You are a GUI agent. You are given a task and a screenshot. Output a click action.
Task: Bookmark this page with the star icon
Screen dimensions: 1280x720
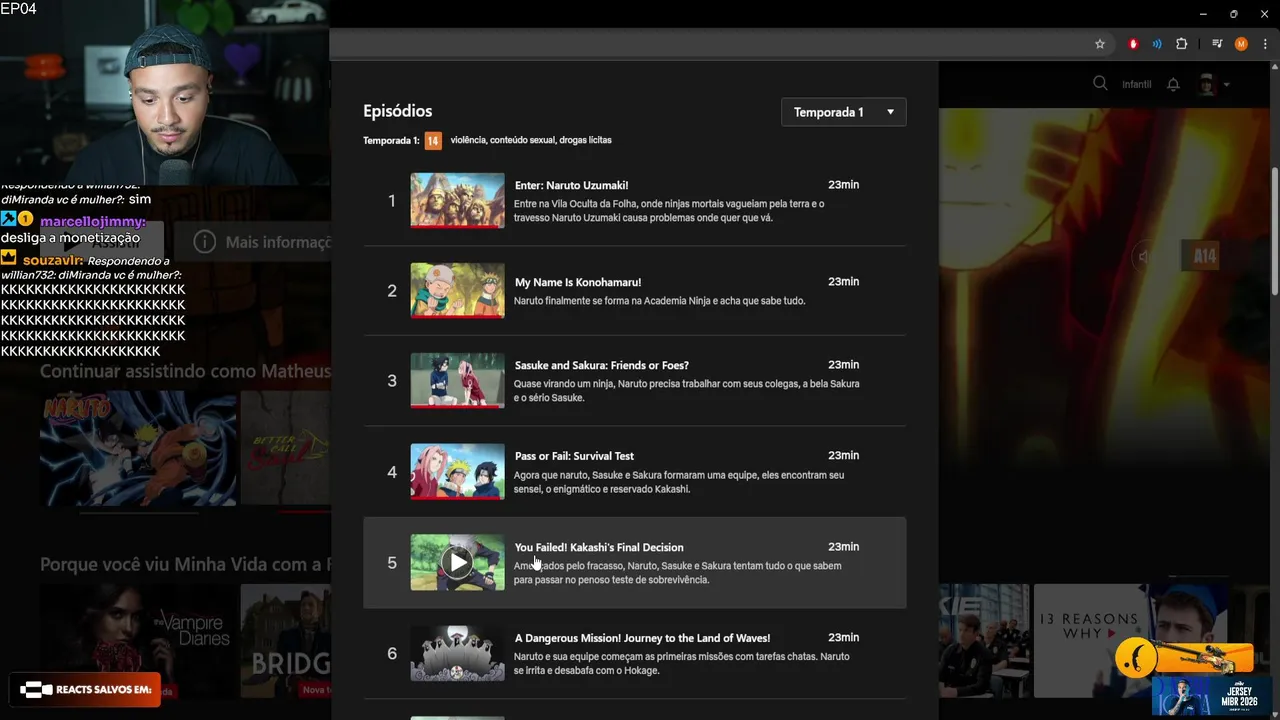point(1100,44)
